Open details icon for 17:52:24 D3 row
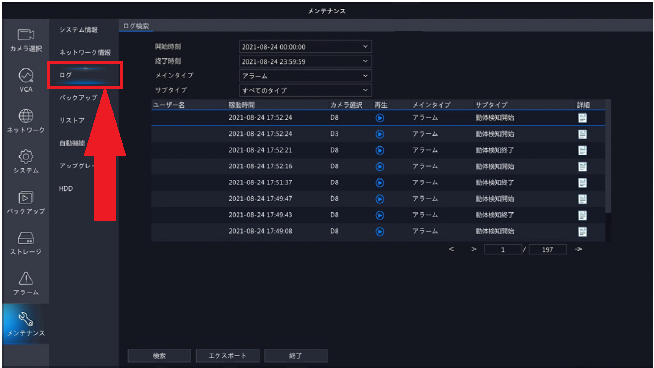This screenshot has height=368, width=654. pos(583,134)
